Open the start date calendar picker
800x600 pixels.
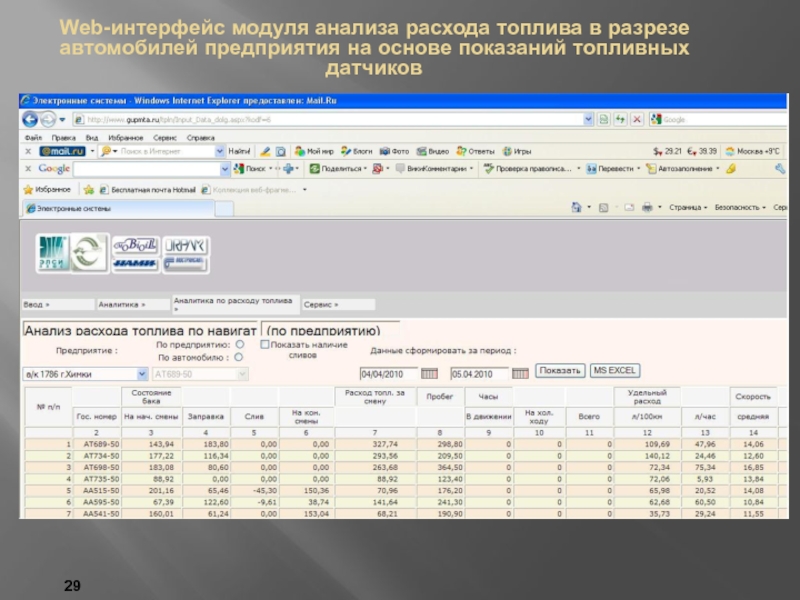429,373
